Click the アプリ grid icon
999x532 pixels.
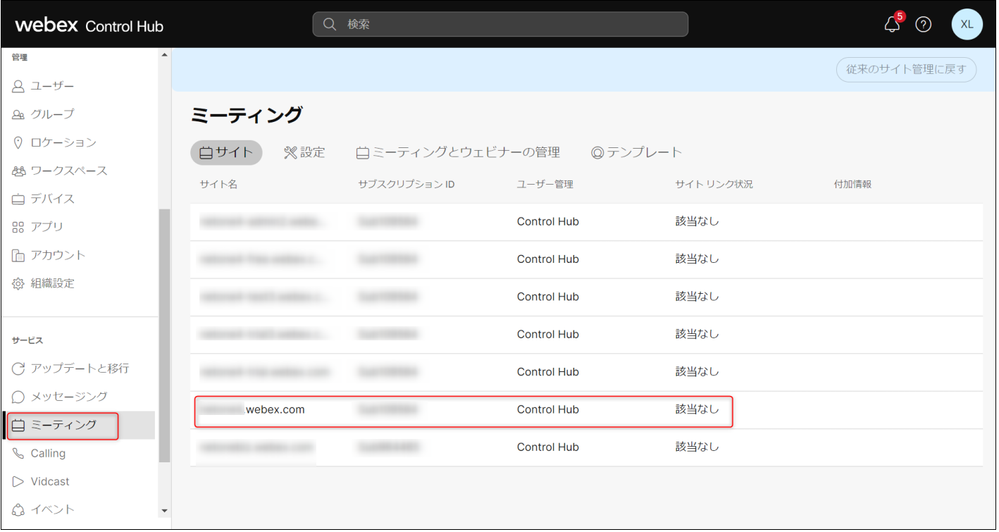coord(18,227)
